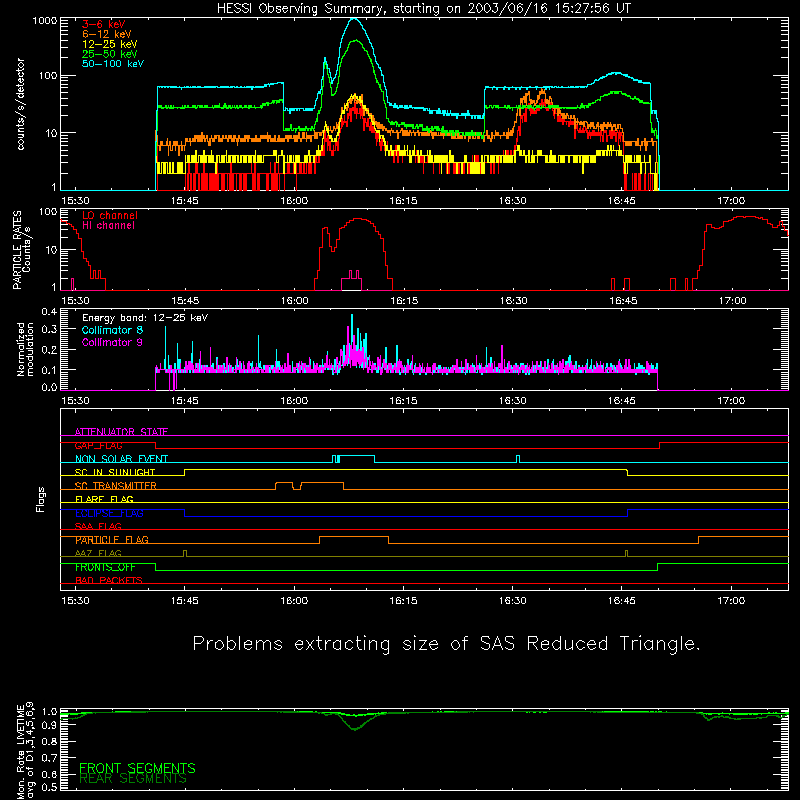Click the SC_TRANSMITTER flag label
Viewport: 800px width, 800px height.
point(116,486)
